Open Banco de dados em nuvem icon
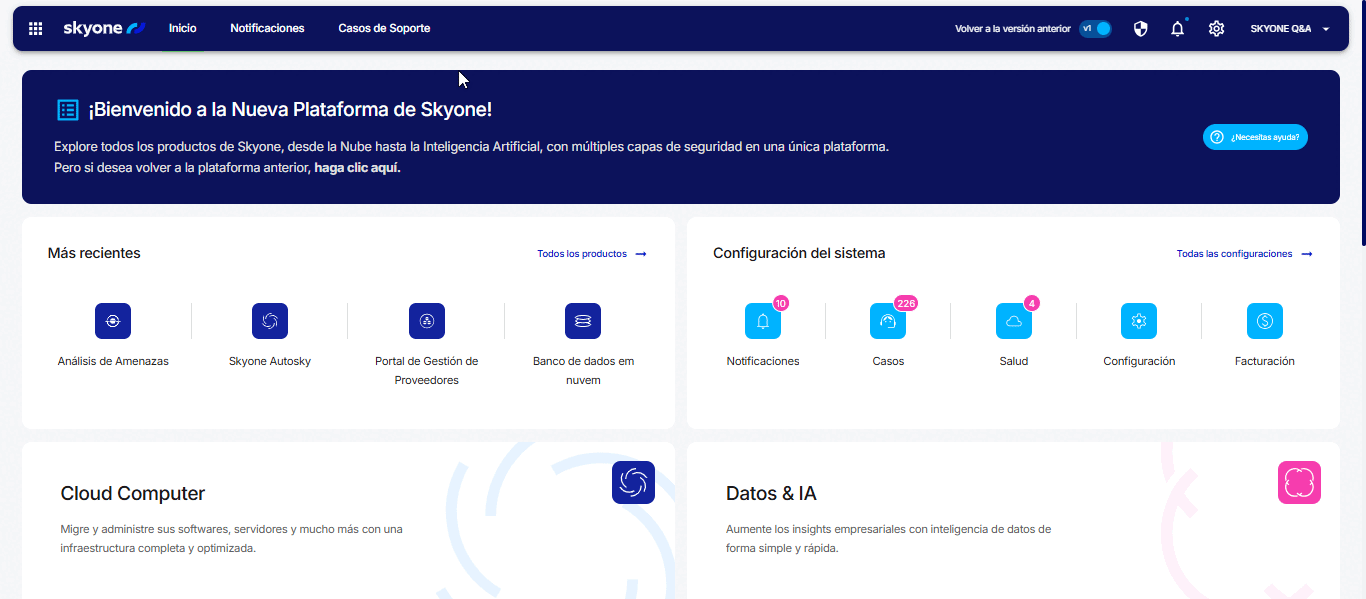 point(583,321)
